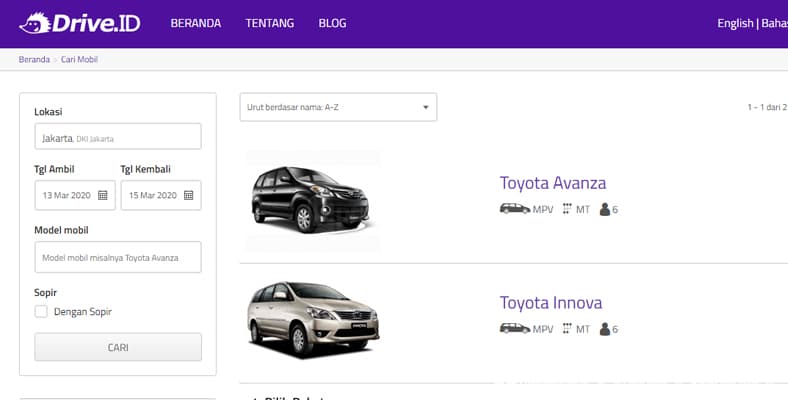Click the black Toyota Avanza thumbnail
The image size is (788, 400).
(313, 200)
